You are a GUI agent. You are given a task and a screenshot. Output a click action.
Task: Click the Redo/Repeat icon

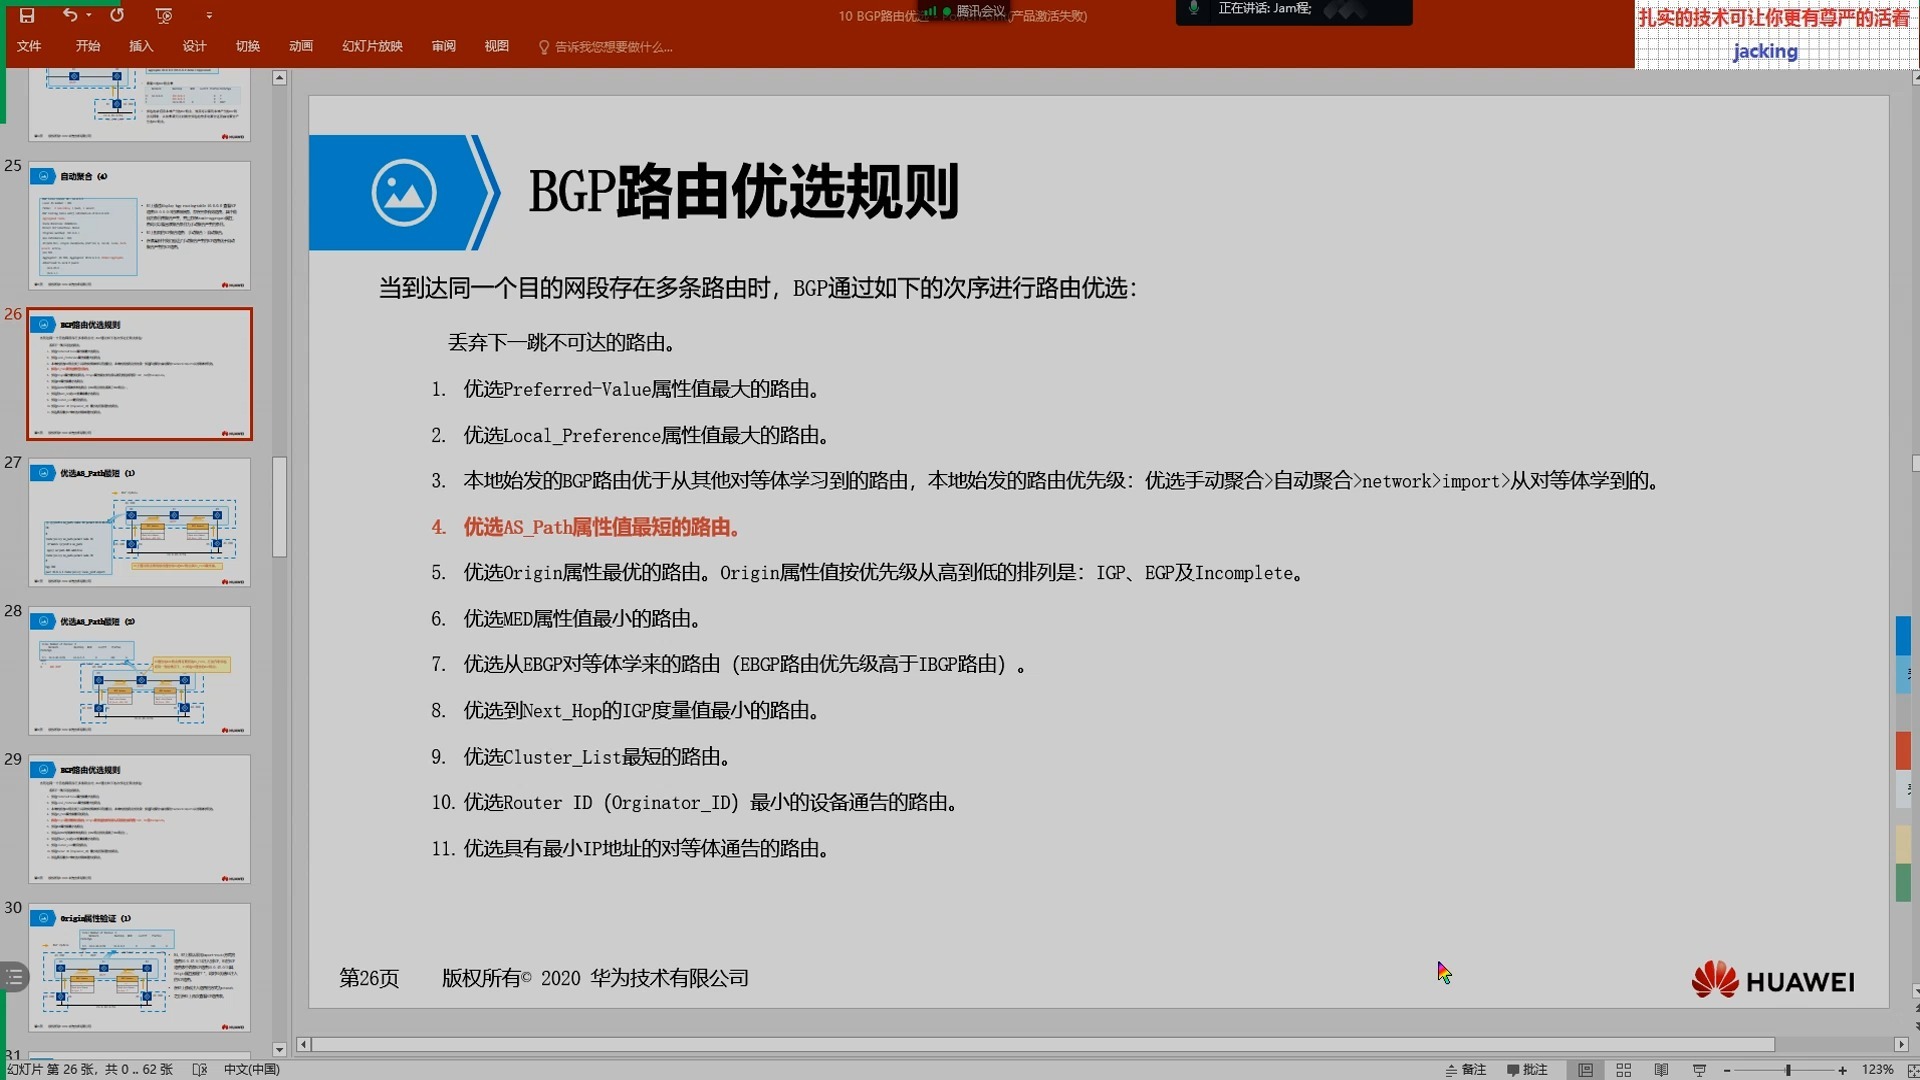coord(117,15)
